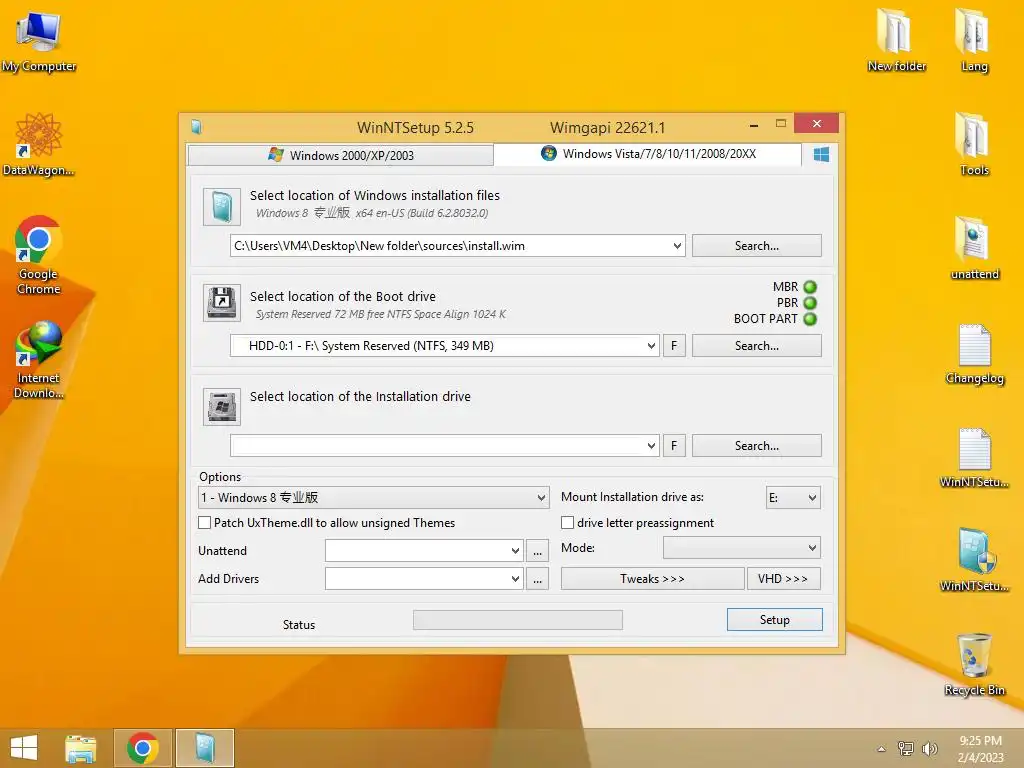Open the Recycle Bin
Image resolution: width=1024 pixels, height=768 pixels.
pos(974,665)
